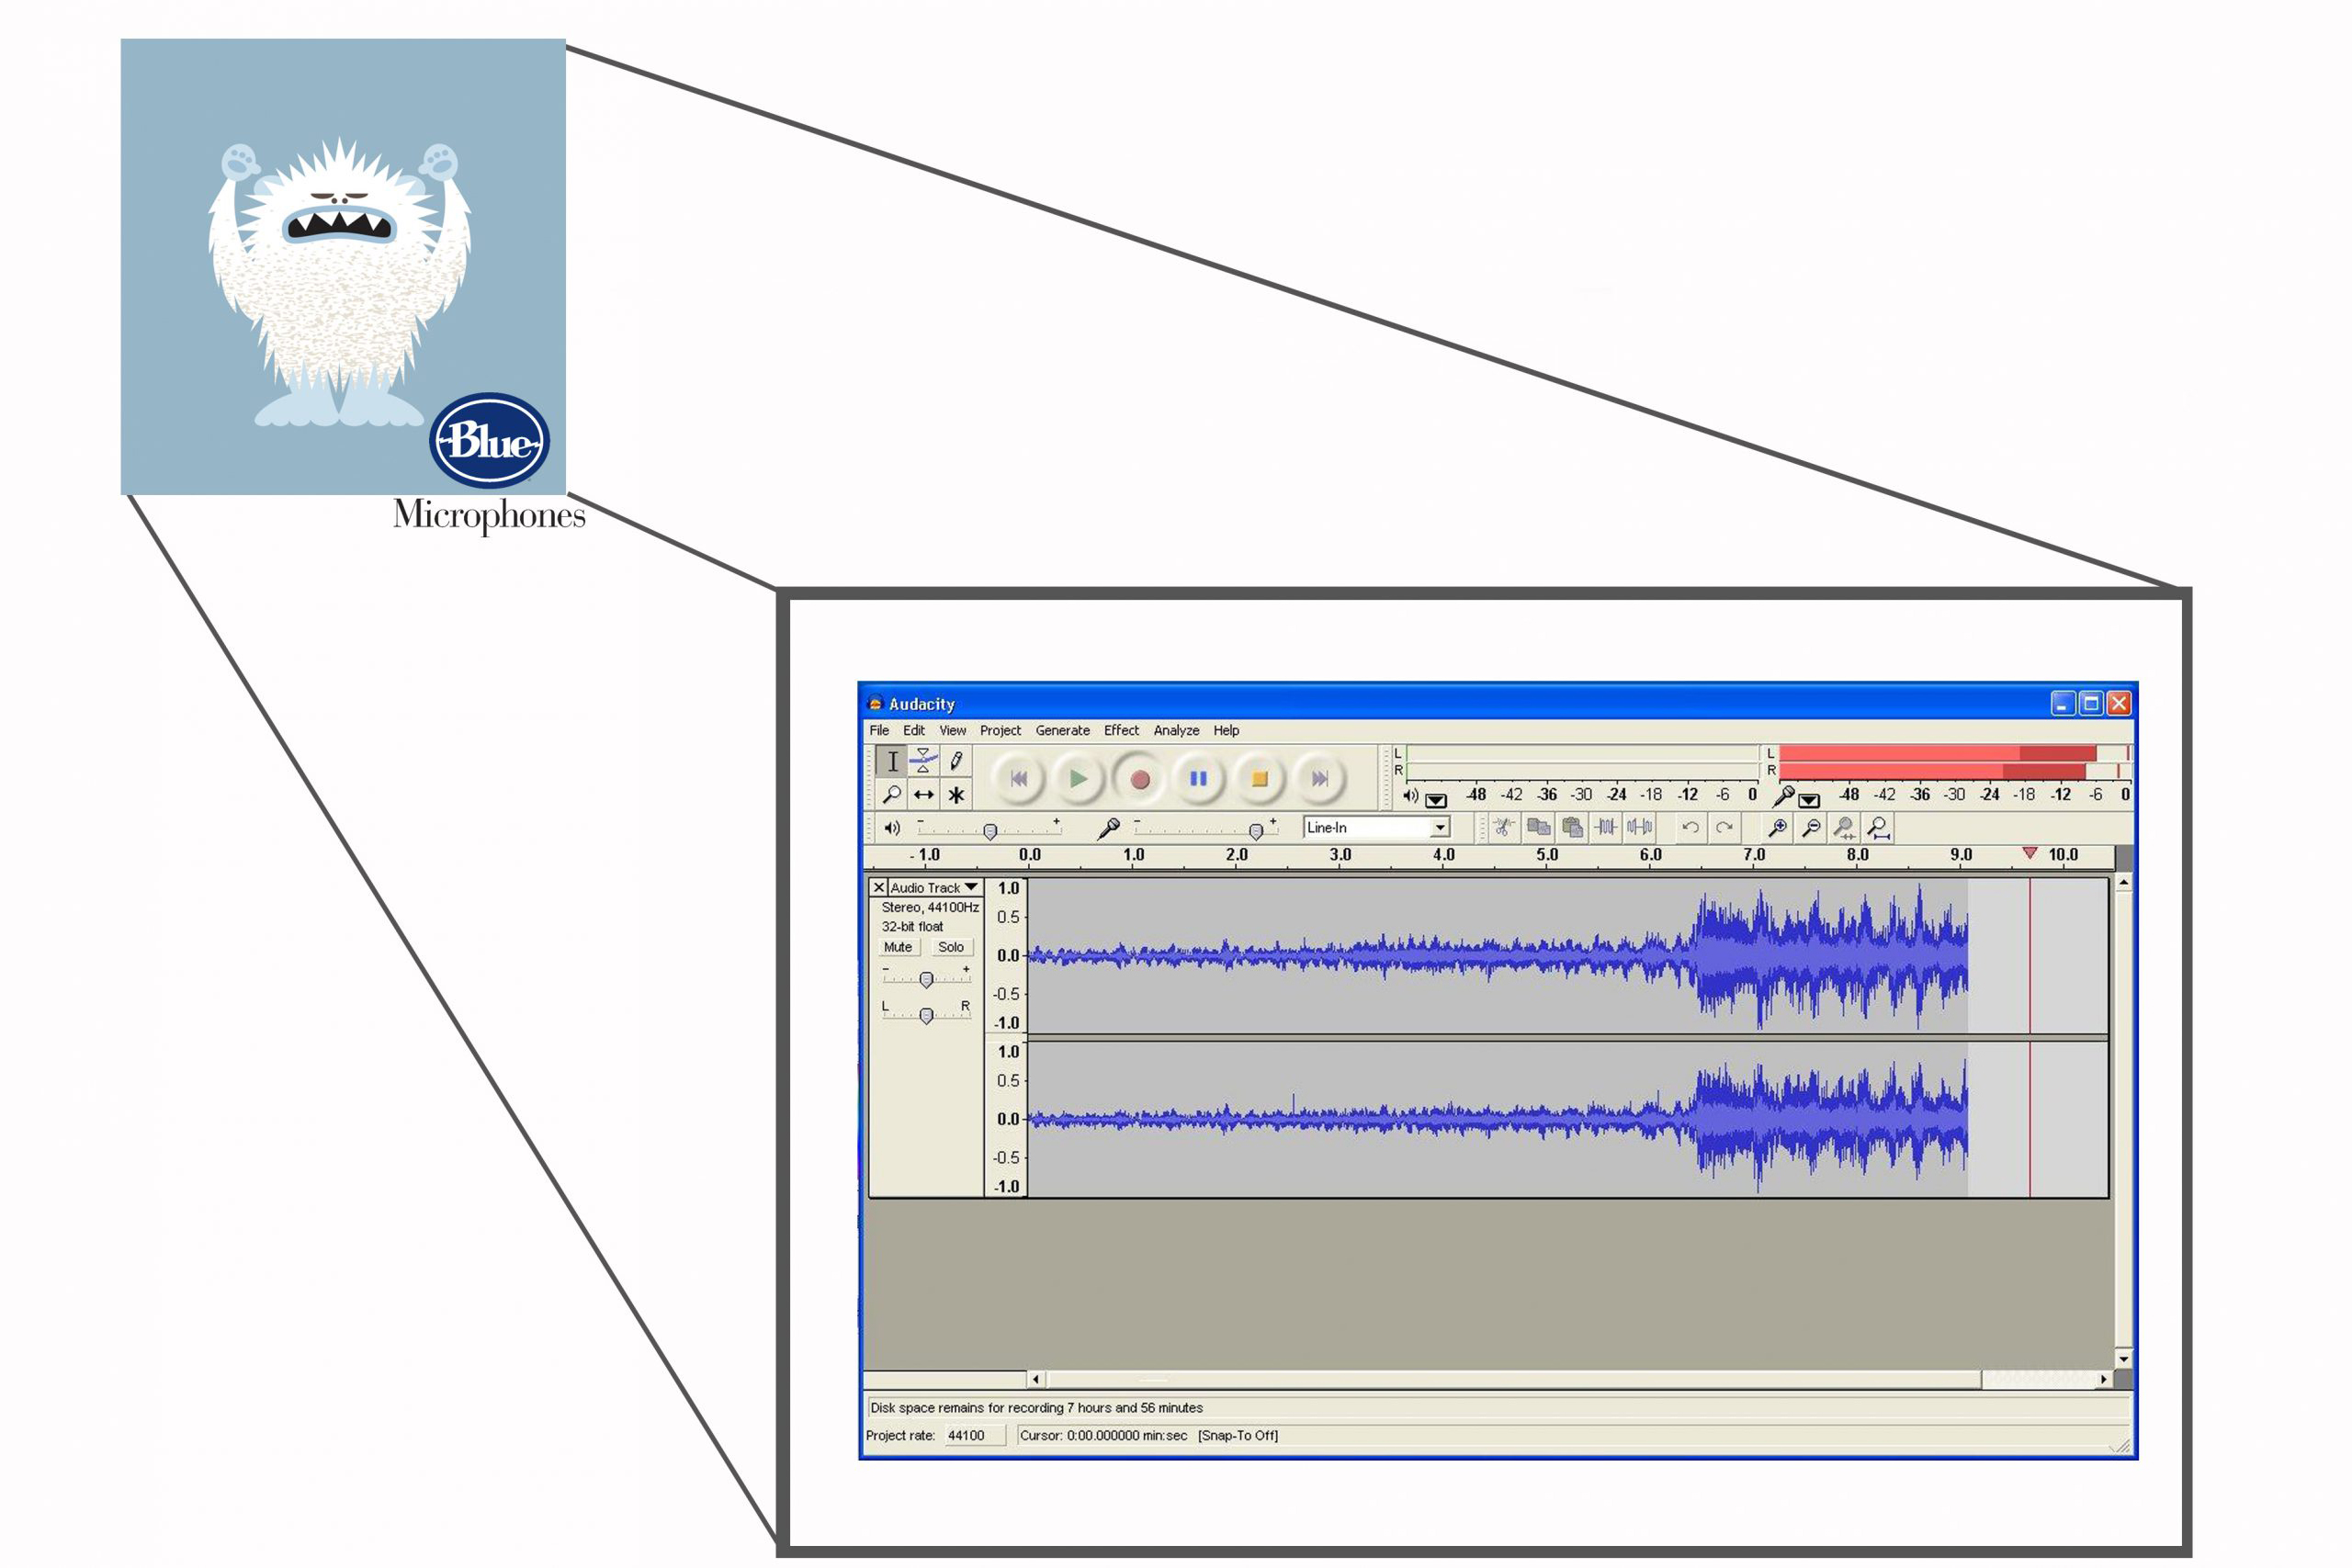Click the track pan slider handle
Screen dimensions: 2352x1568
pyautogui.click(x=926, y=1015)
